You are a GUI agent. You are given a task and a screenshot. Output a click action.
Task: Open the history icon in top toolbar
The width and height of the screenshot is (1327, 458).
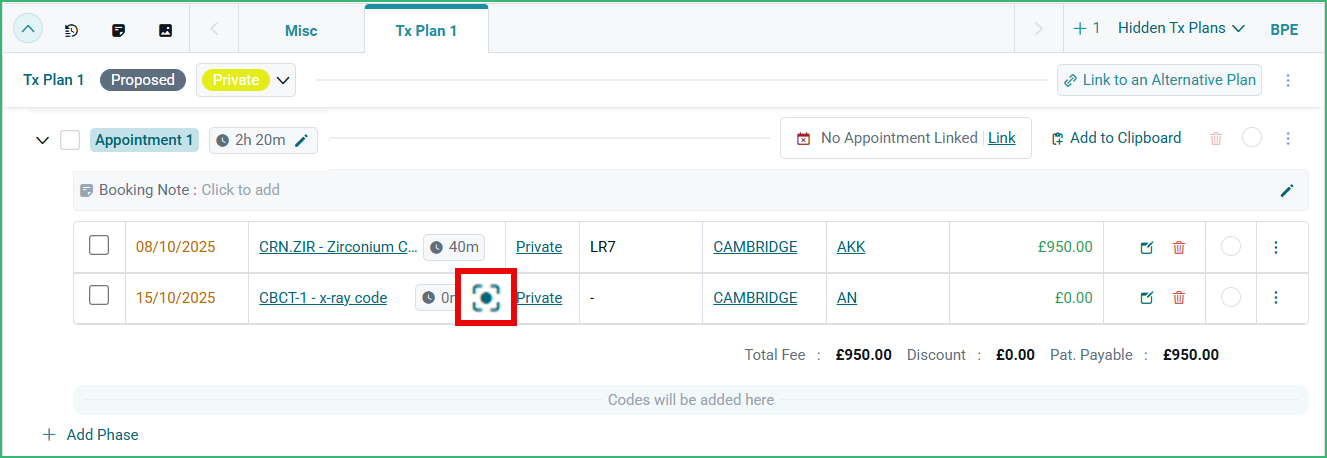(71, 30)
